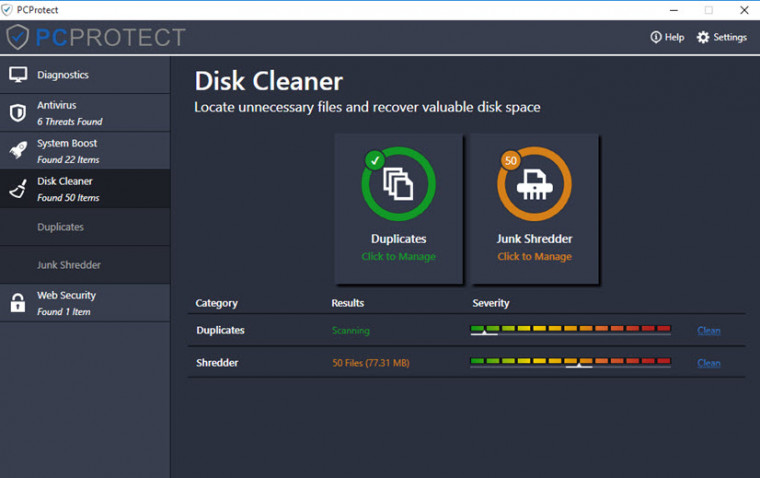
Task: Click the Help info icon
Action: [x=655, y=37]
